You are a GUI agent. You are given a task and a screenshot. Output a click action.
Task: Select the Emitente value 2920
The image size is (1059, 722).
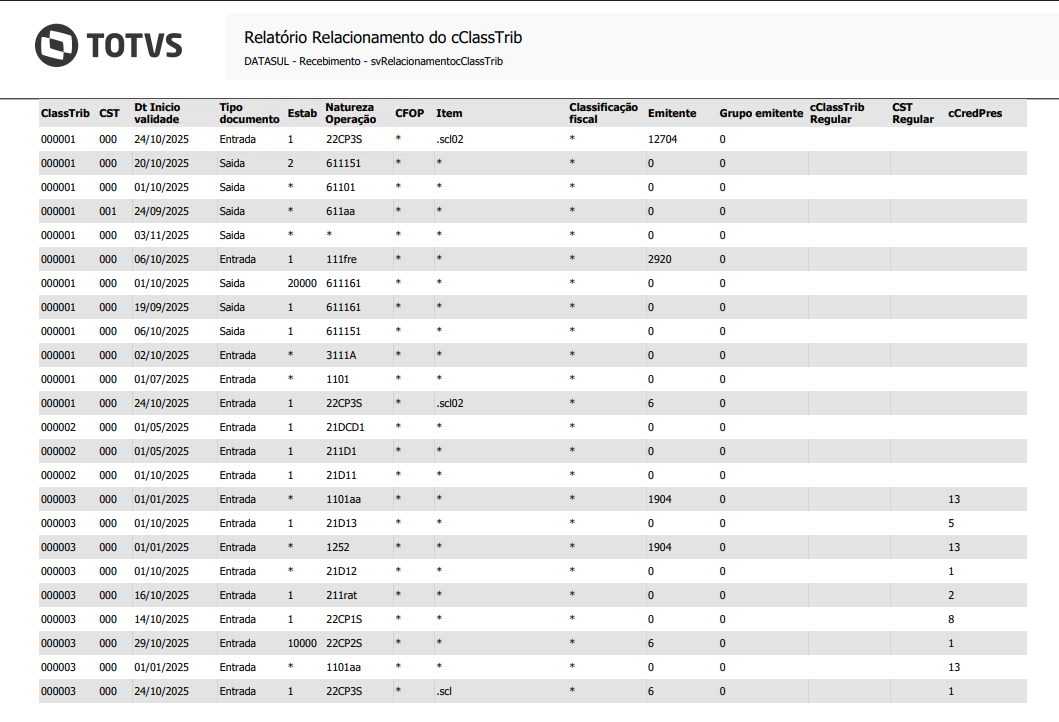[x=660, y=259]
